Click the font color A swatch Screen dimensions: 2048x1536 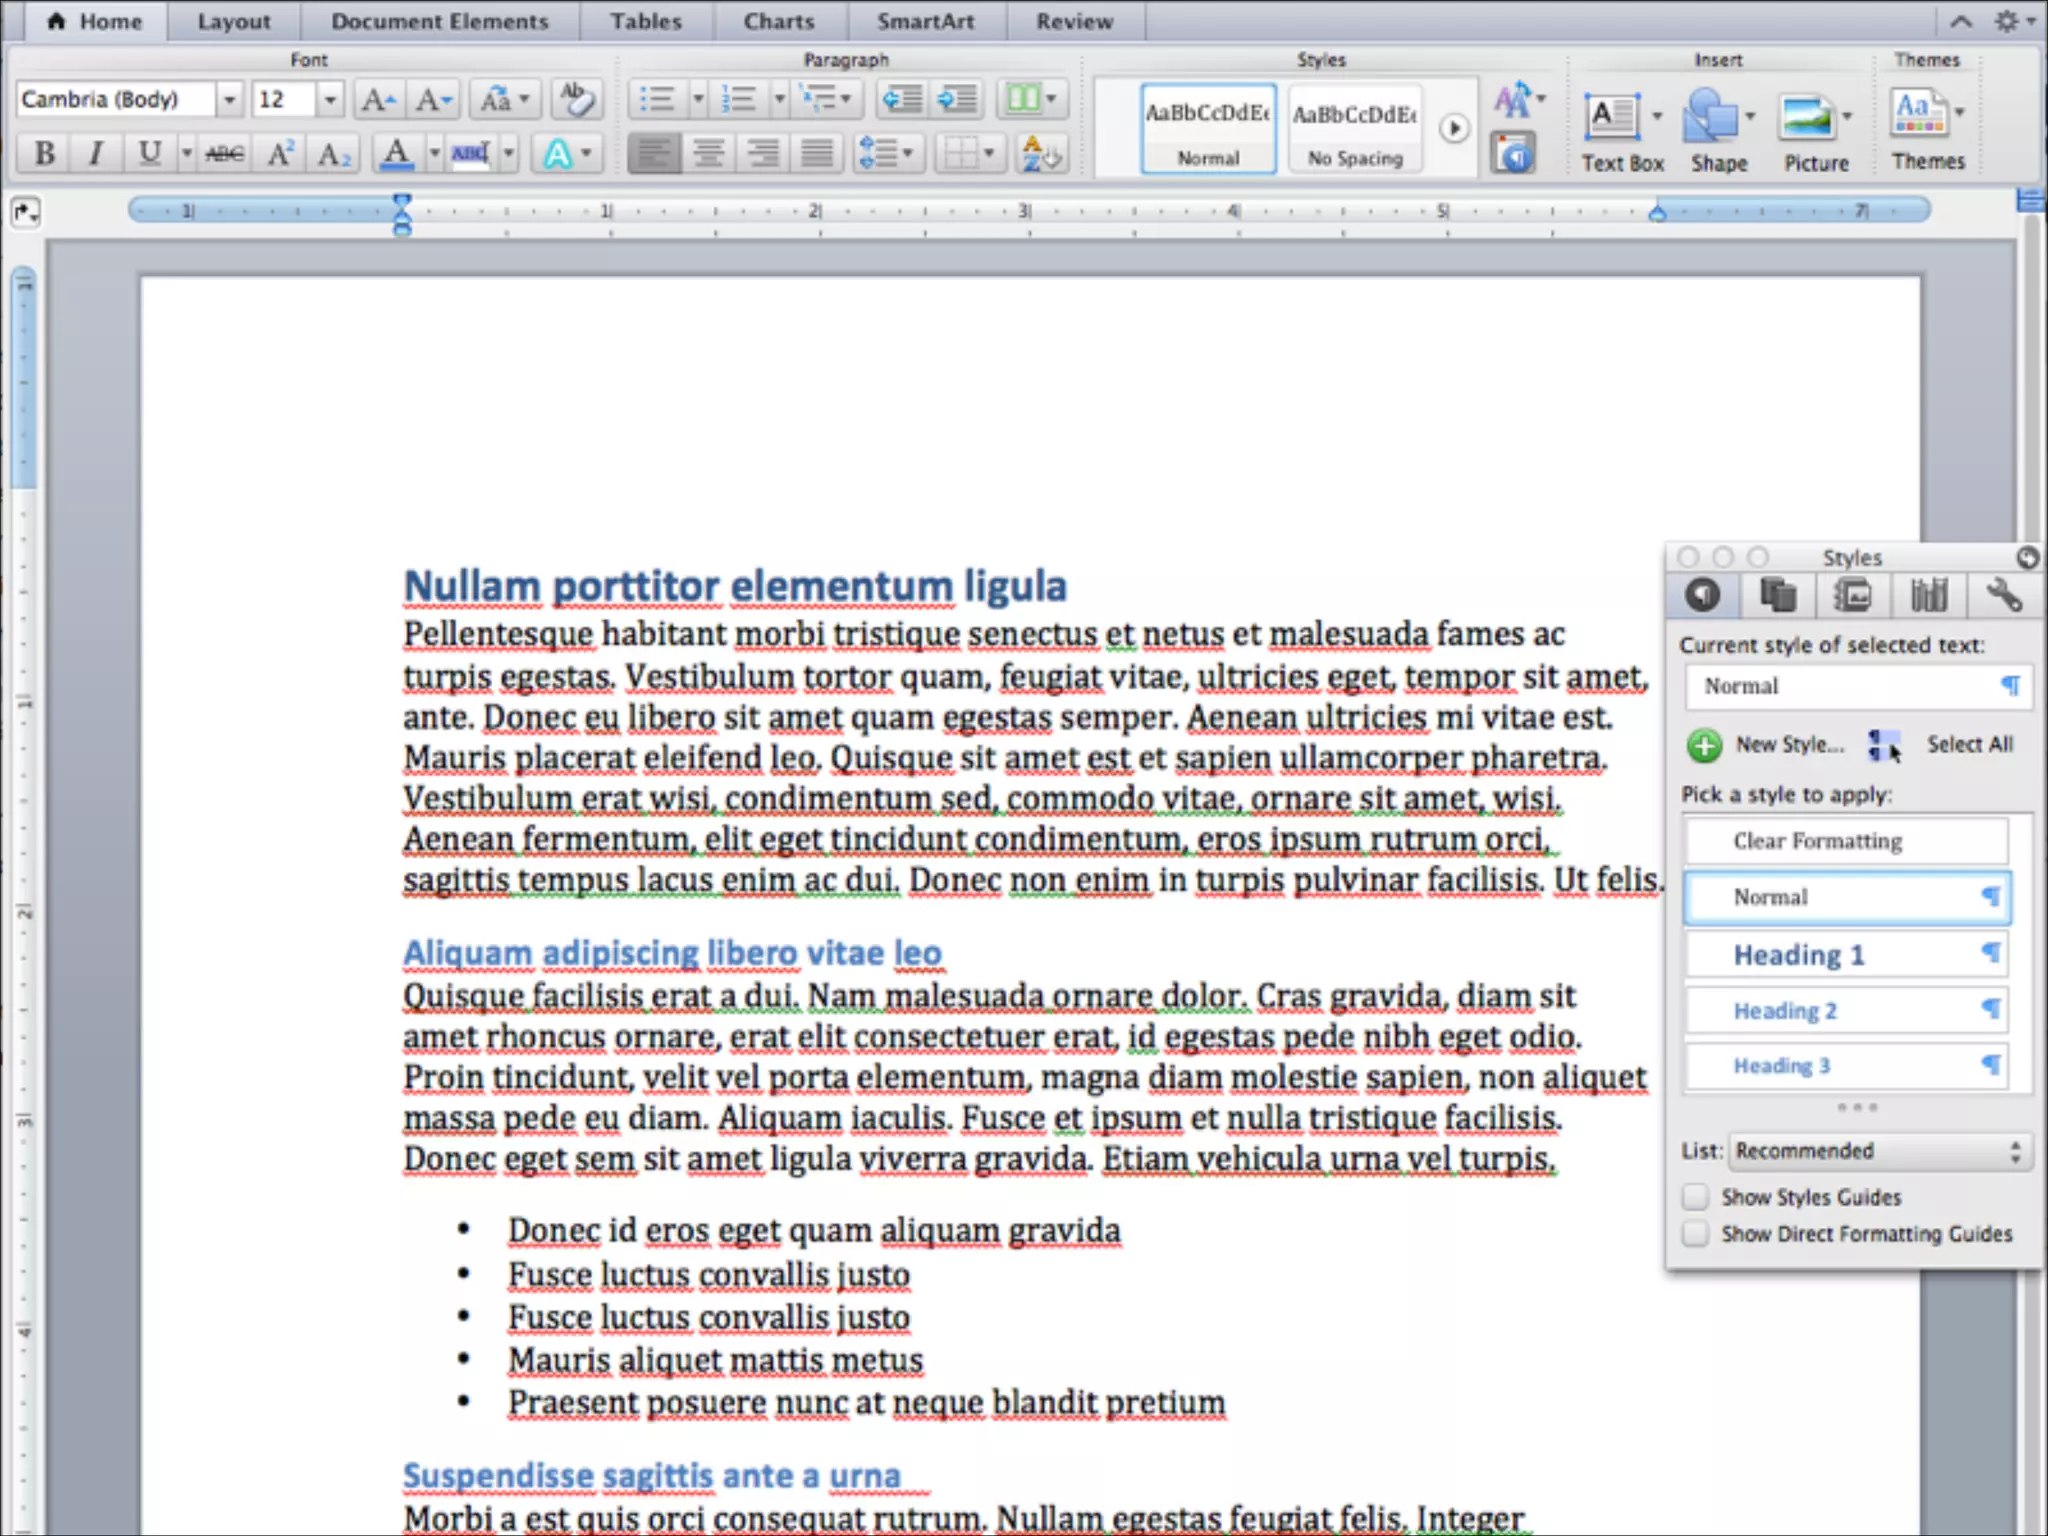[x=397, y=153]
